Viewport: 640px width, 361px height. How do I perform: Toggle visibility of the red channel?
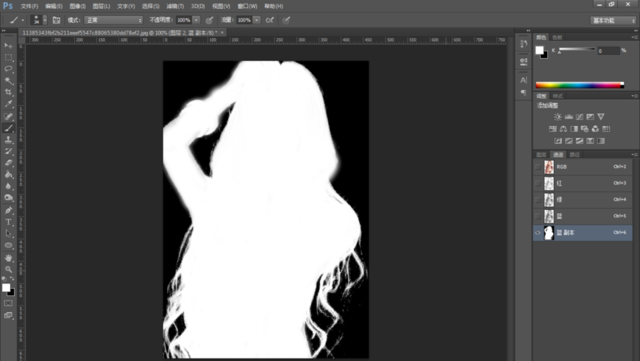coord(538,183)
